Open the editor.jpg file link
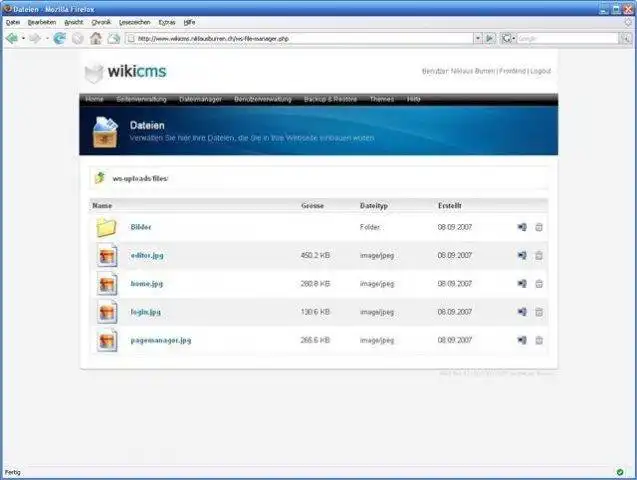Viewport: 637px width, 480px height. click(147, 255)
